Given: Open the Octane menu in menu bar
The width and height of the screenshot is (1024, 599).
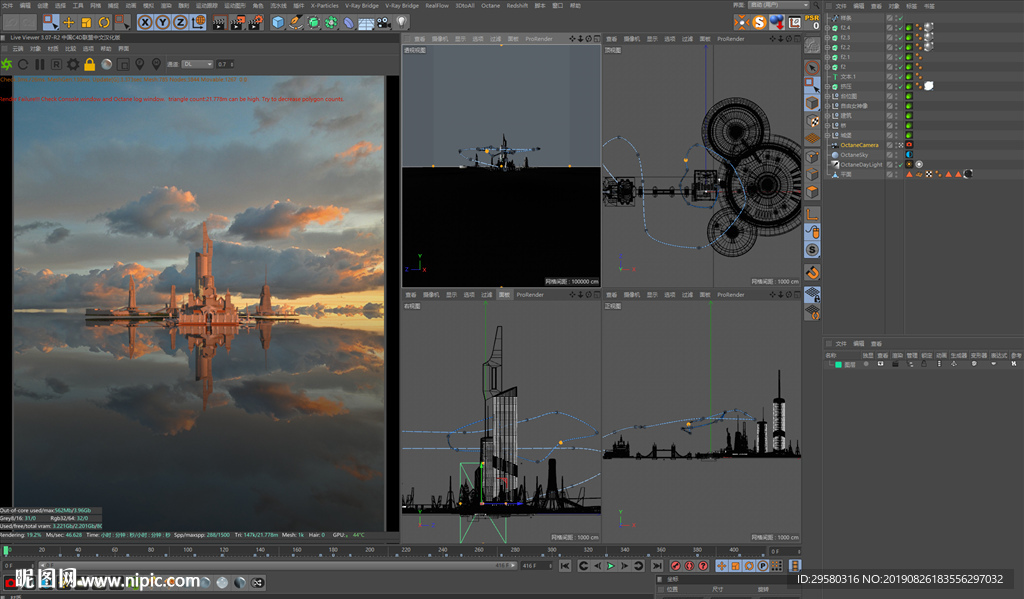Looking at the screenshot, I should tap(490, 5).
